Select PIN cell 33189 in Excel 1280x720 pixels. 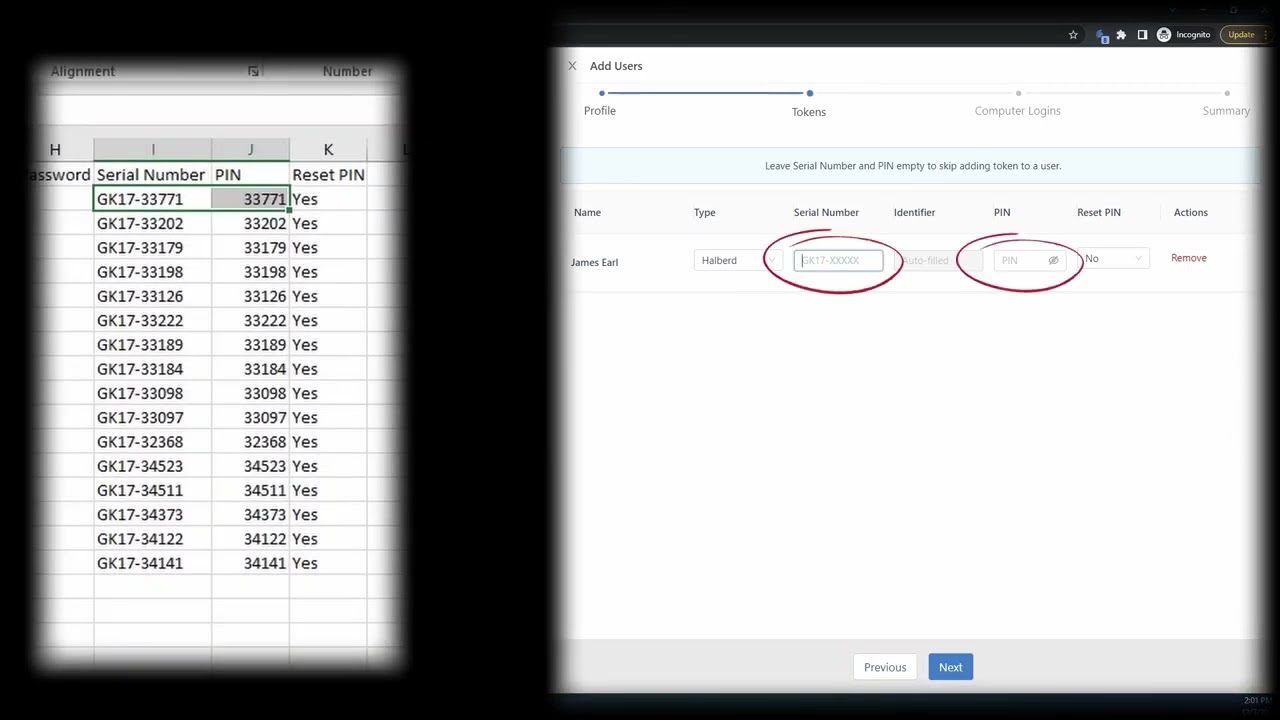tap(251, 345)
